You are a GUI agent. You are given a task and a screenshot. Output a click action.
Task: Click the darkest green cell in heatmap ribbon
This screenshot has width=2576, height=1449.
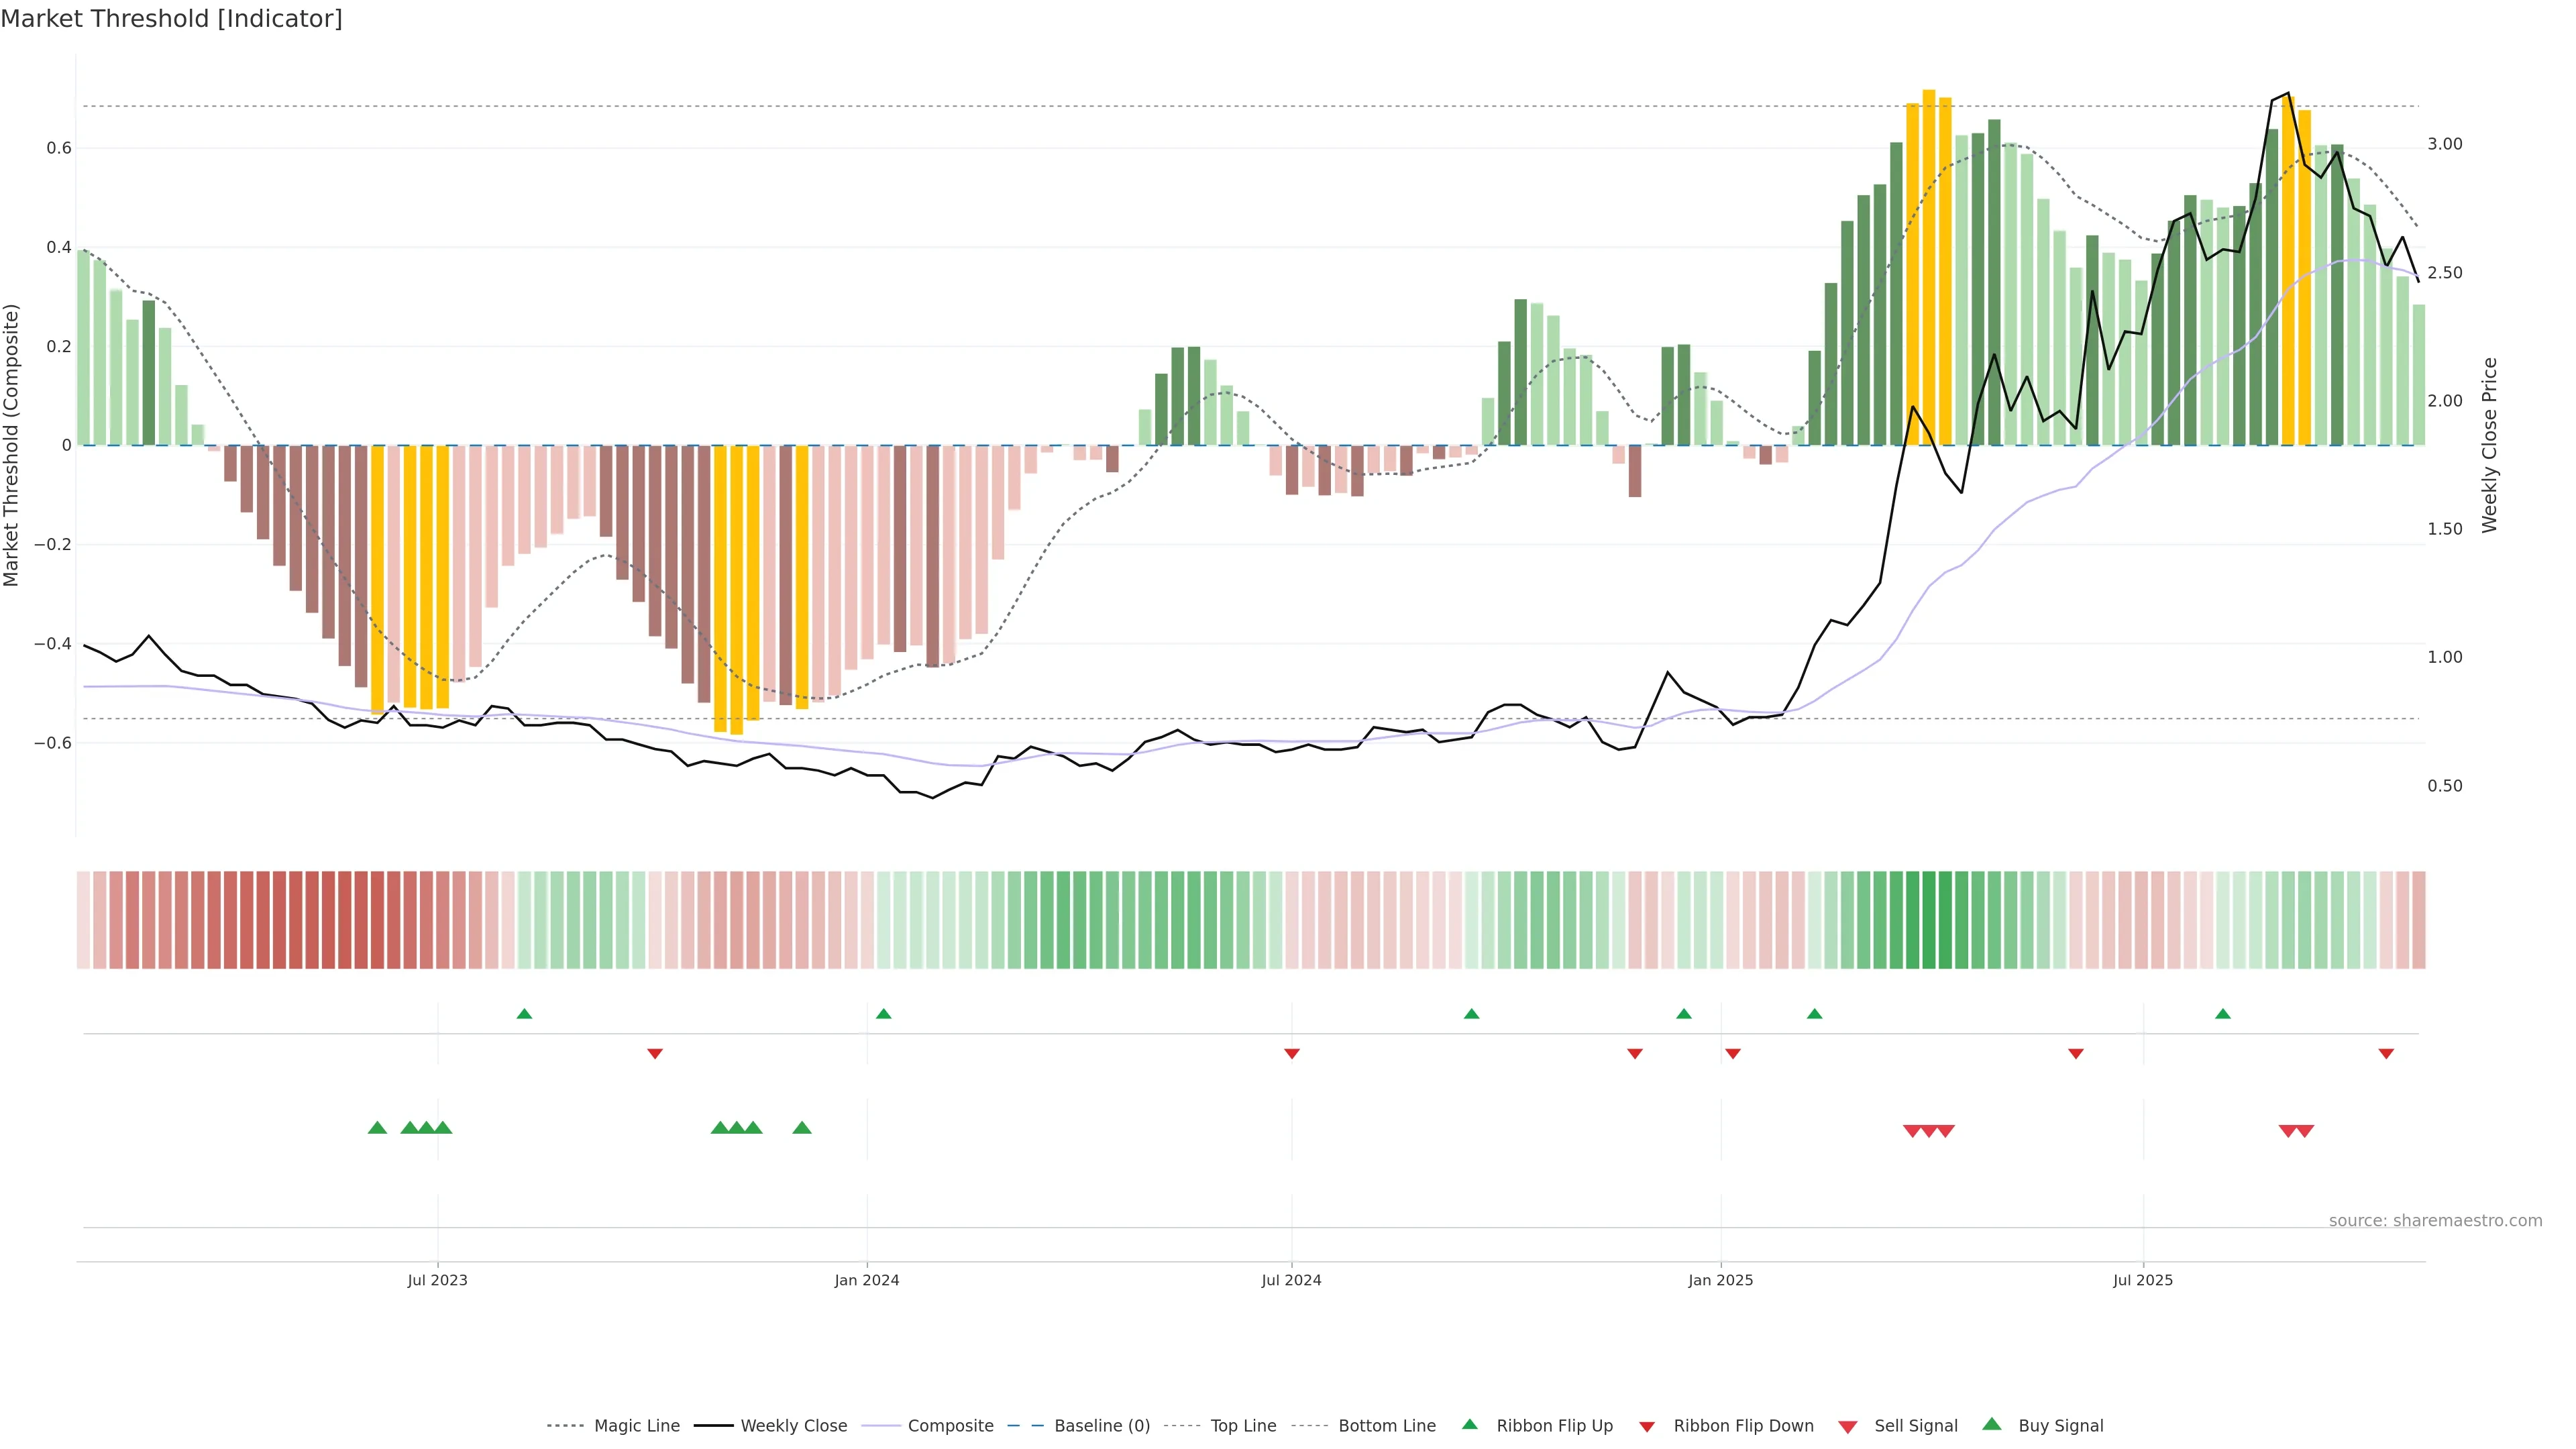(x=1928, y=920)
